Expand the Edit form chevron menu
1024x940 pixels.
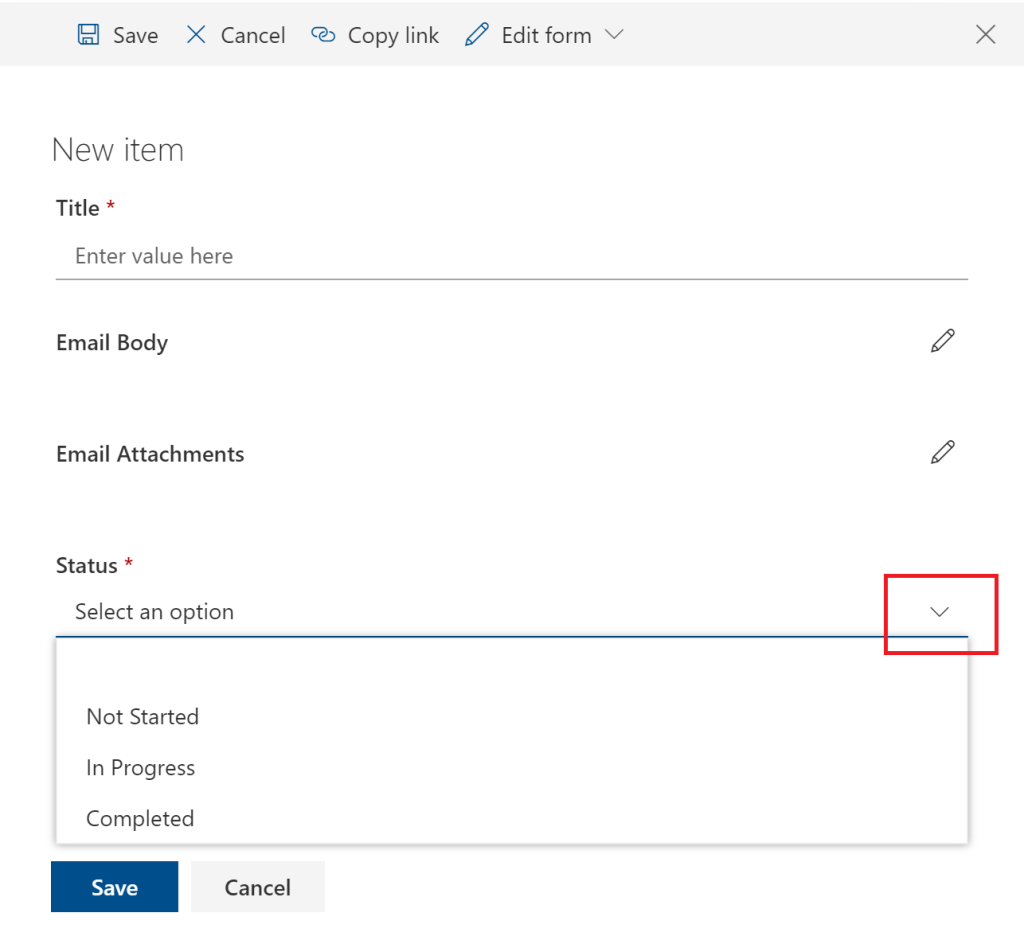tap(614, 35)
